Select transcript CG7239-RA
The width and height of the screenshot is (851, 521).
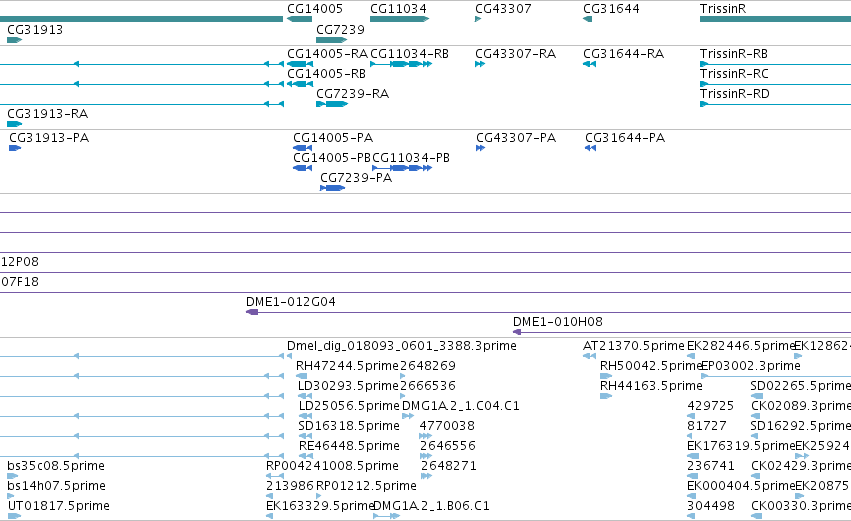coord(332,104)
